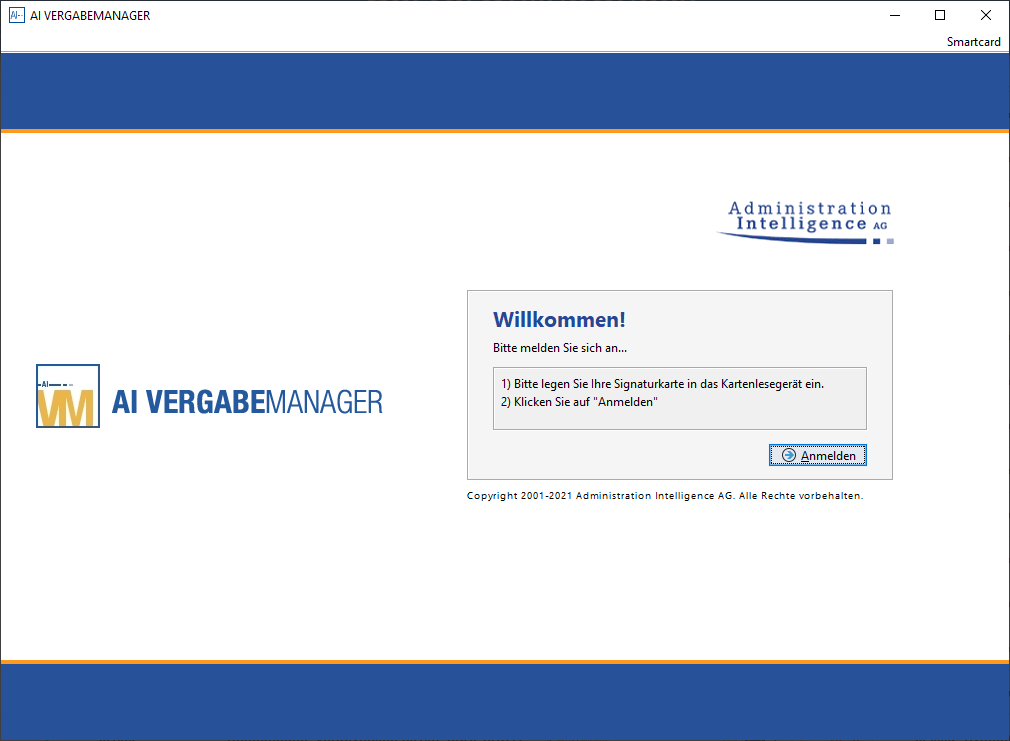
Task: Click the window title AI VERGABEMANAGER
Action: 90,15
